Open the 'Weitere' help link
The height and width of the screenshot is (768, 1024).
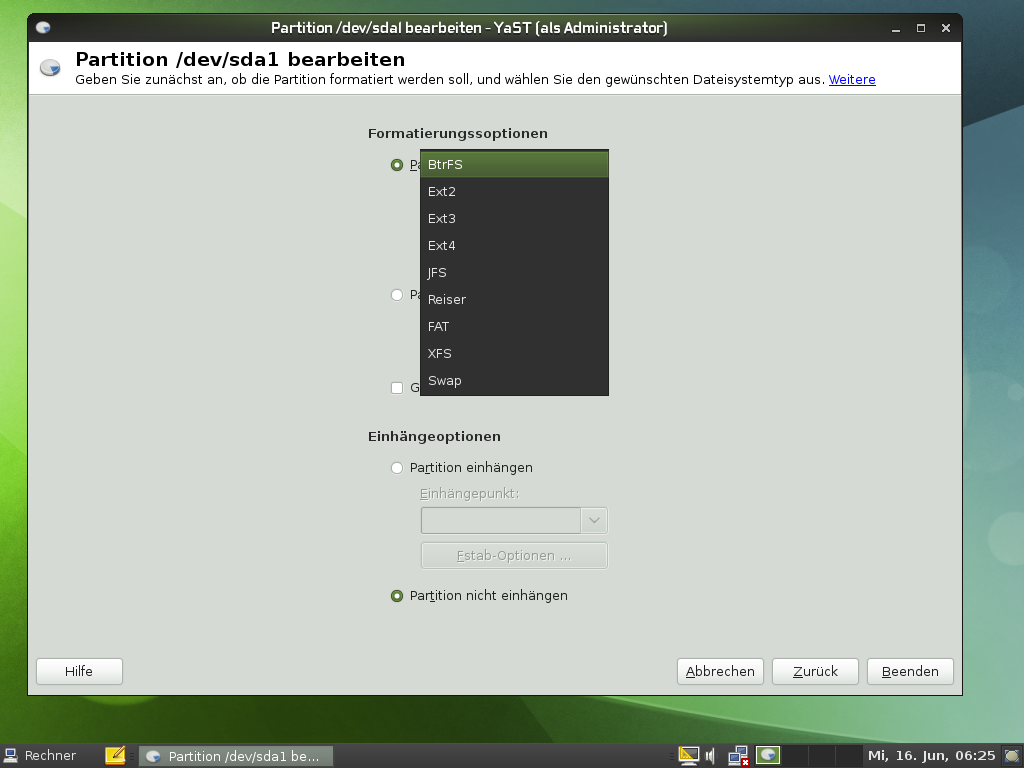click(851, 80)
